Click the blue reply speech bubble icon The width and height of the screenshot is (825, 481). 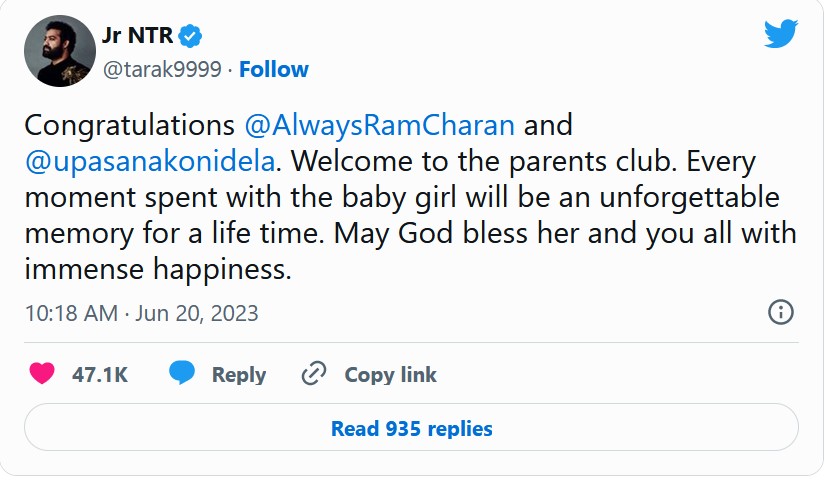click(181, 374)
